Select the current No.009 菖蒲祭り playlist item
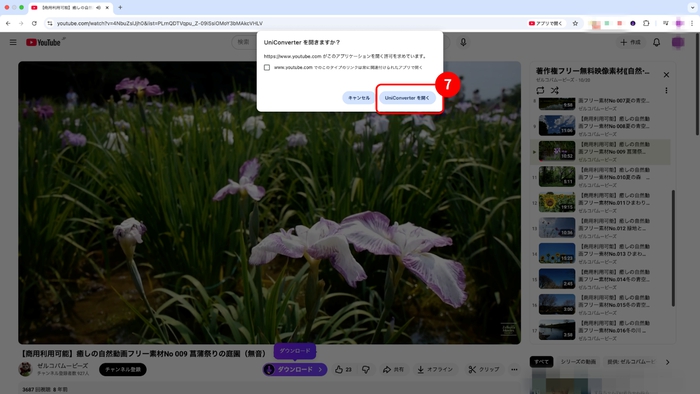 [x=600, y=152]
